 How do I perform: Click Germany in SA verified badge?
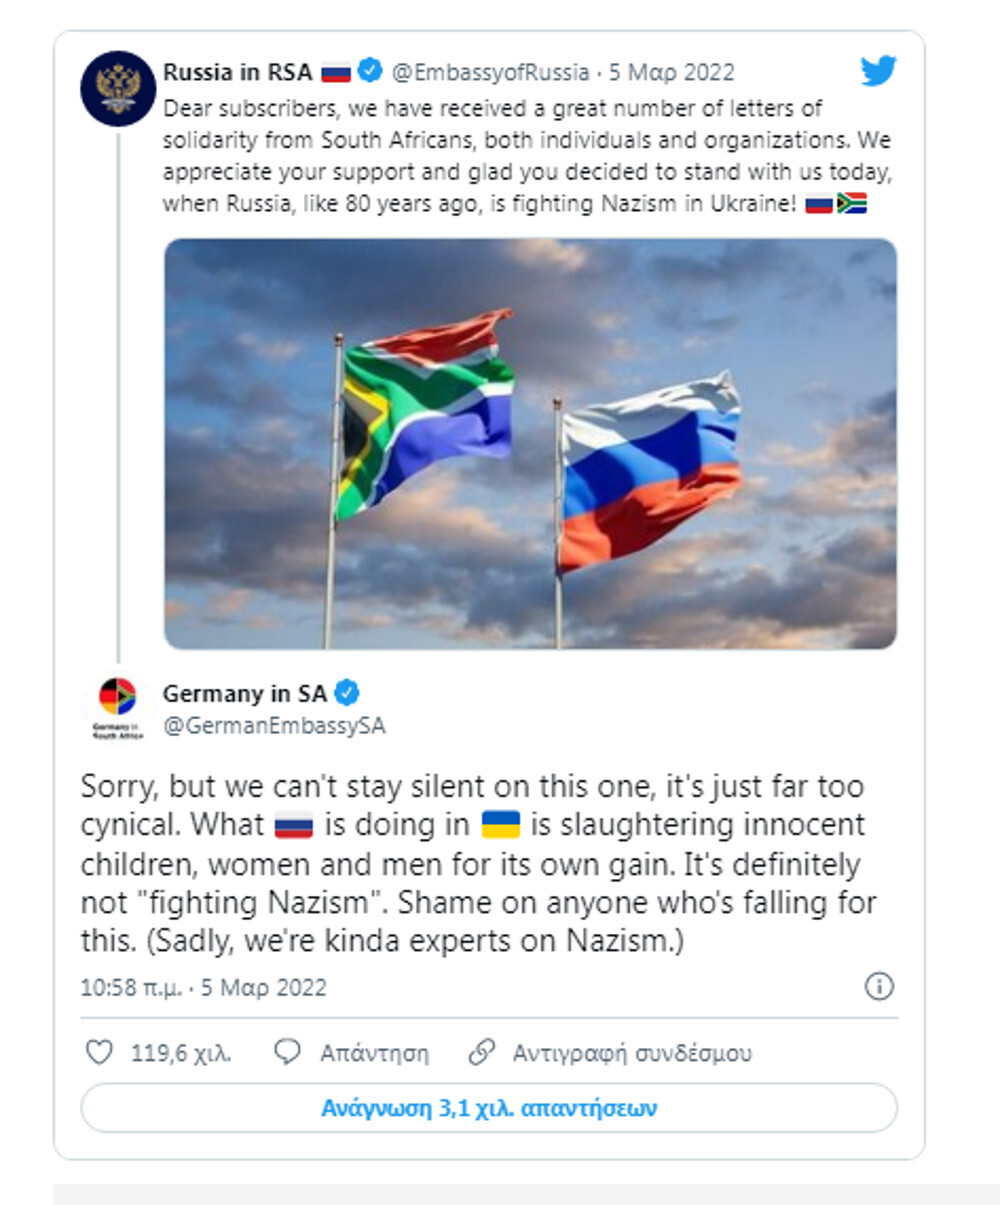coord(347,693)
